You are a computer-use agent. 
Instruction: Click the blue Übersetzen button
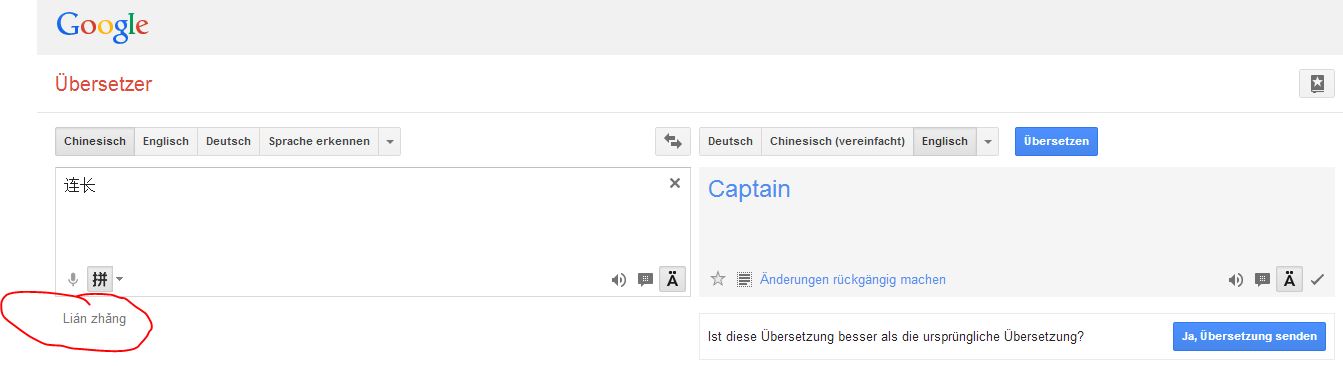tap(1056, 142)
